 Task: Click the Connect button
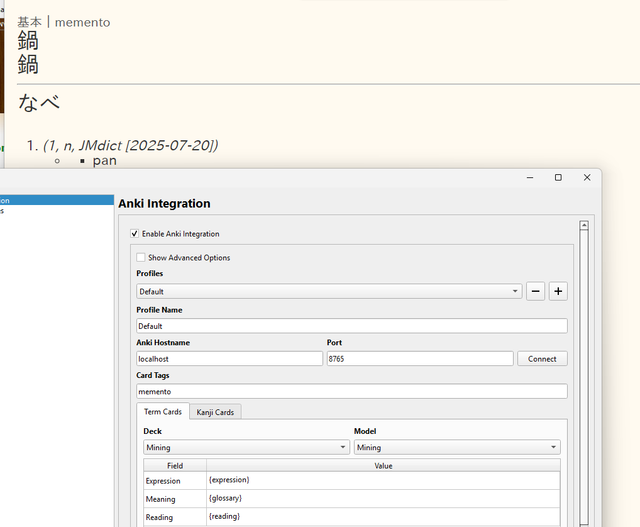click(x=542, y=359)
